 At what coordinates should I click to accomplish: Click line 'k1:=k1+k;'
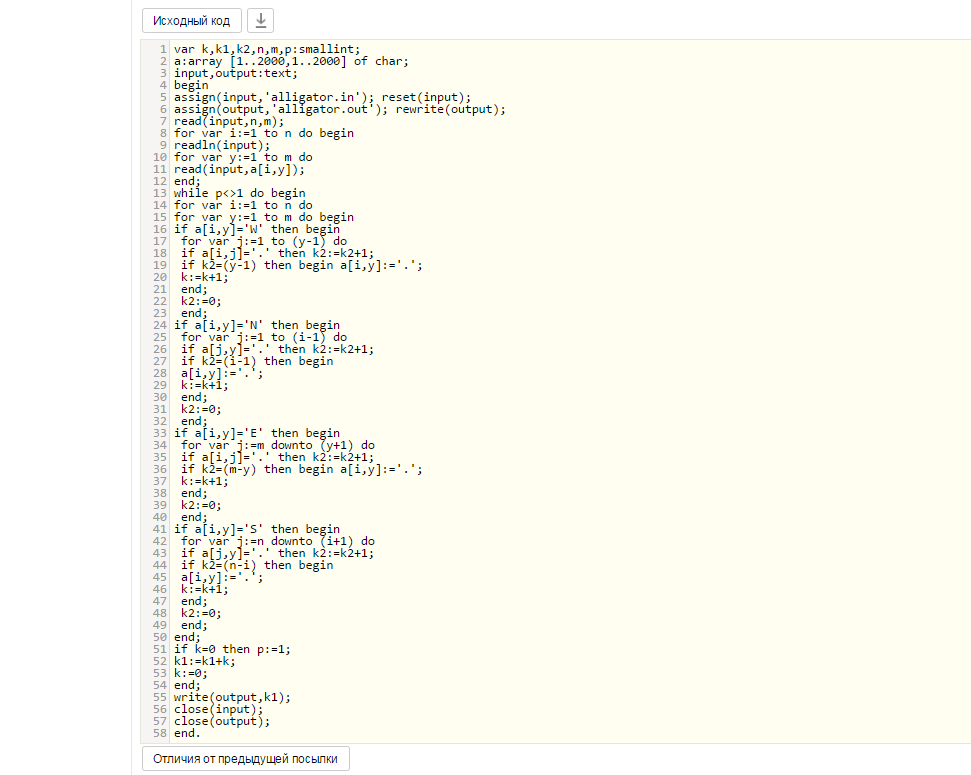[x=204, y=661]
